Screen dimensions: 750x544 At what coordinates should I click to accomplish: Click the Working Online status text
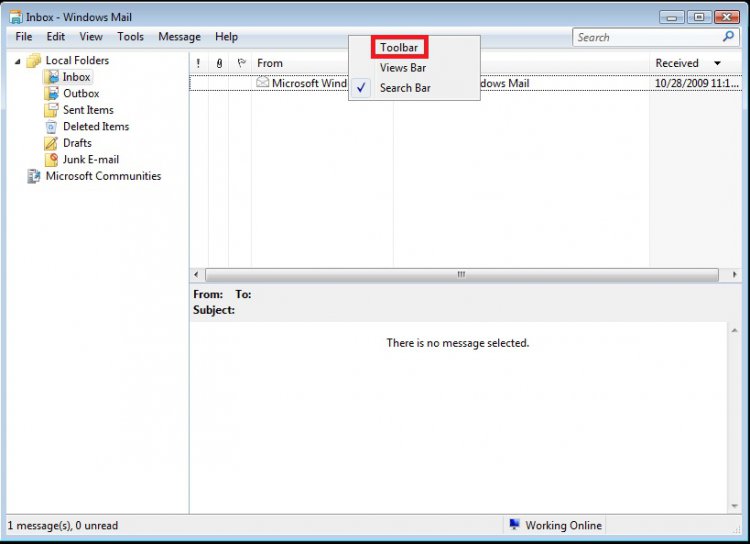pyautogui.click(x=563, y=525)
